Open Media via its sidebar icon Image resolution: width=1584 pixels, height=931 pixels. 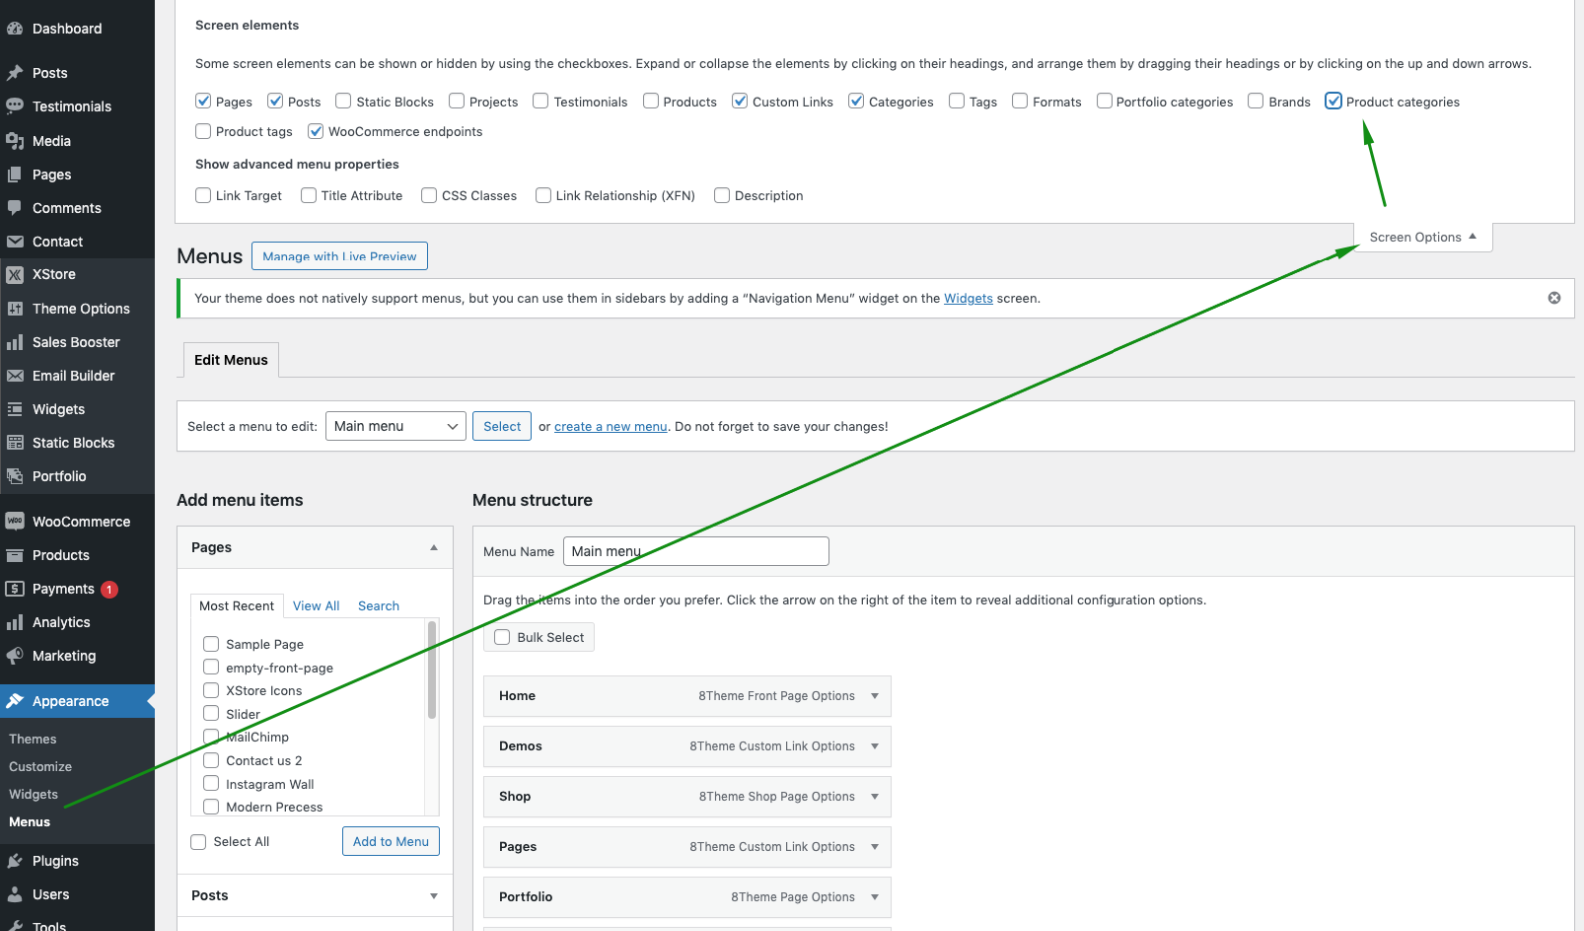(x=15, y=141)
